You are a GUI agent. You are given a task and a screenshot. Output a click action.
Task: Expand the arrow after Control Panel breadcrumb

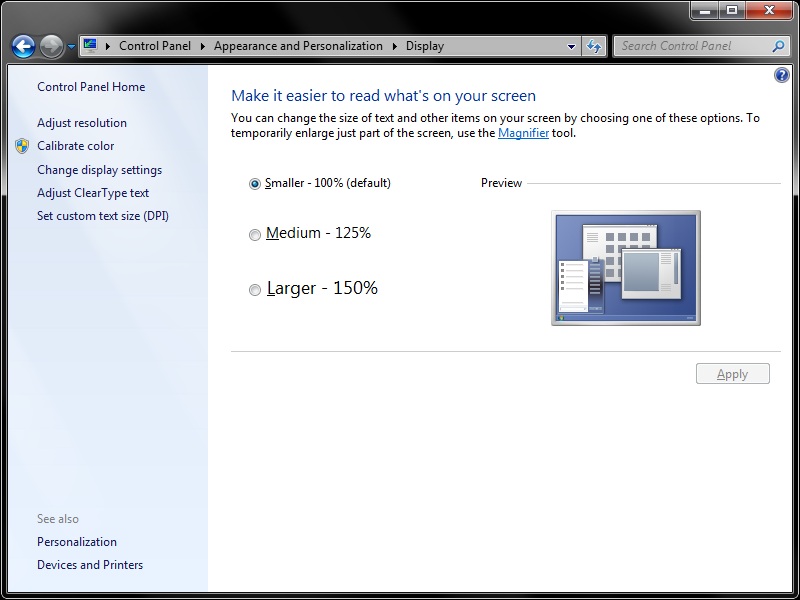click(x=203, y=46)
